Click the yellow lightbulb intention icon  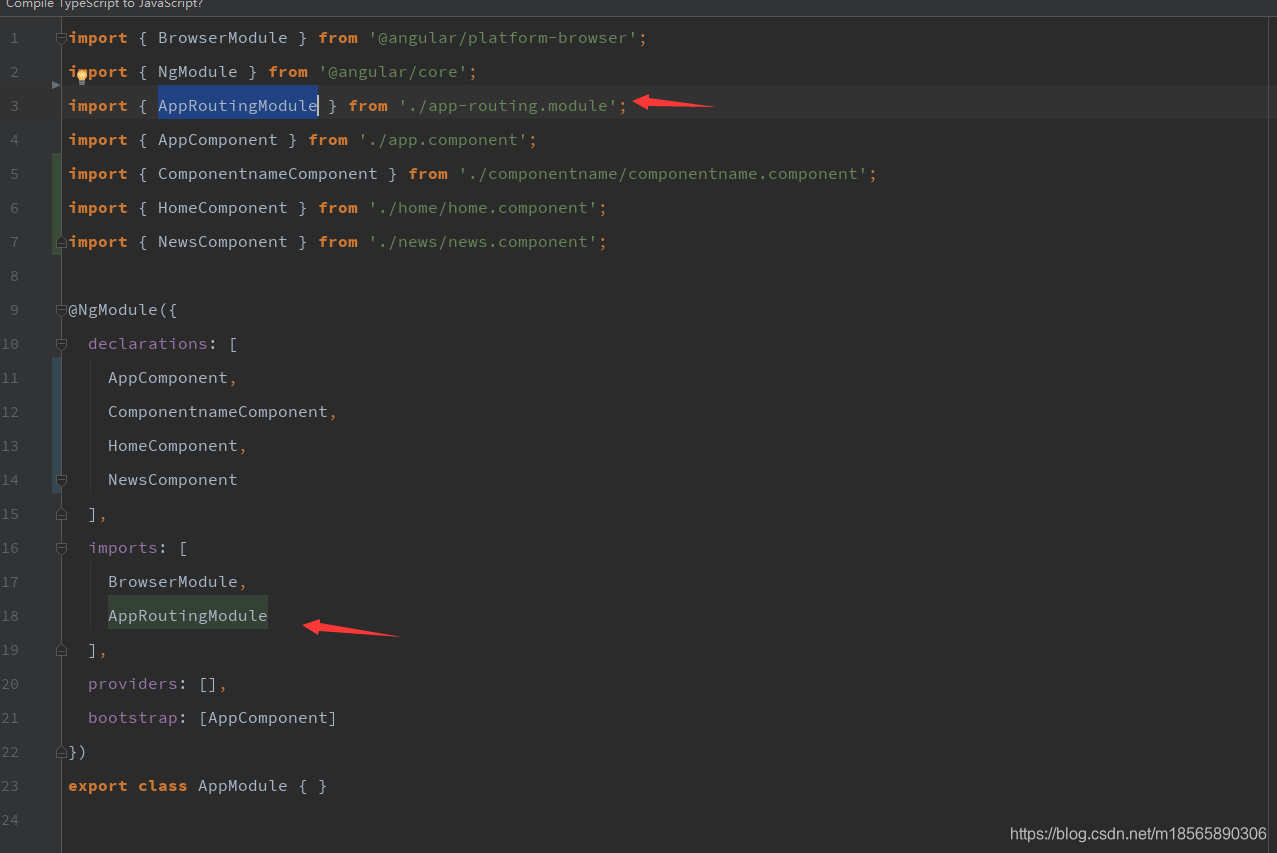pos(82,76)
